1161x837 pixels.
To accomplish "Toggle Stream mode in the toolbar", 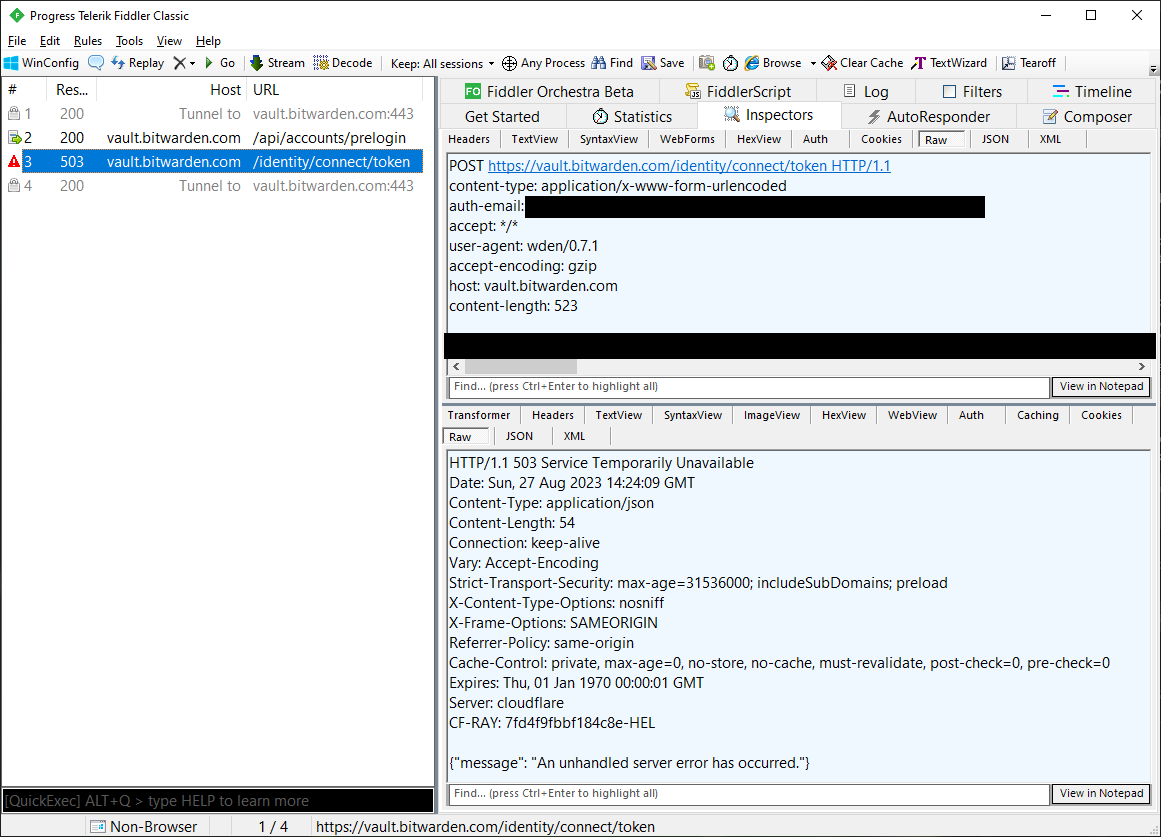I will (x=278, y=63).
